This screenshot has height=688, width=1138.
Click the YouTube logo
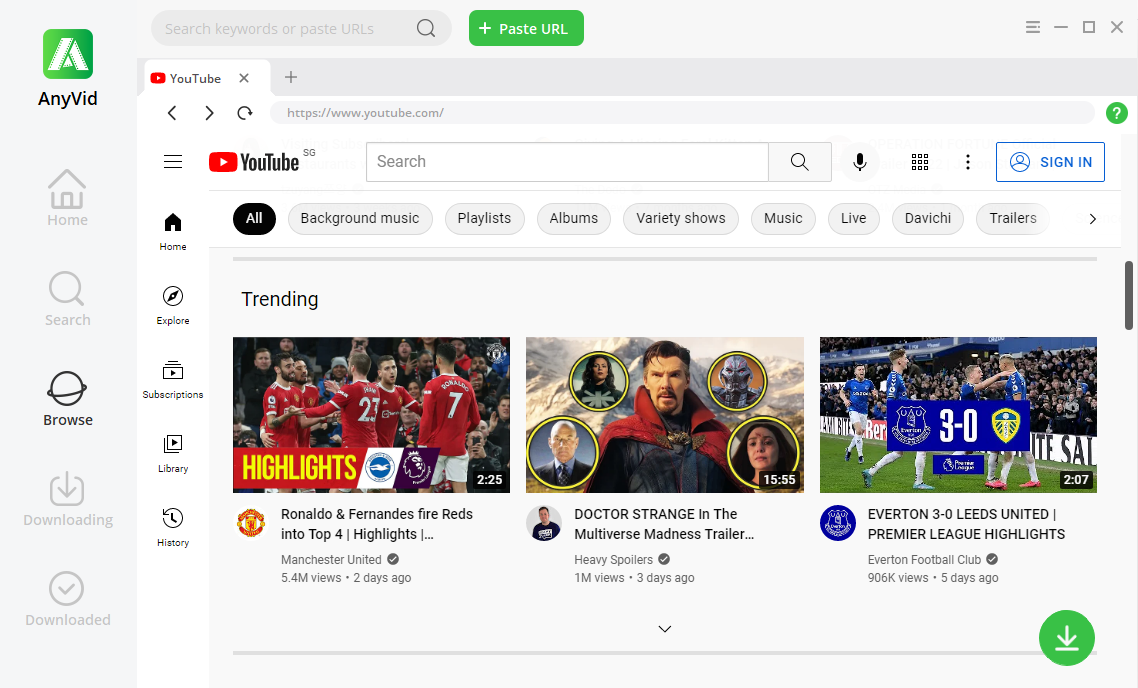tap(254, 162)
